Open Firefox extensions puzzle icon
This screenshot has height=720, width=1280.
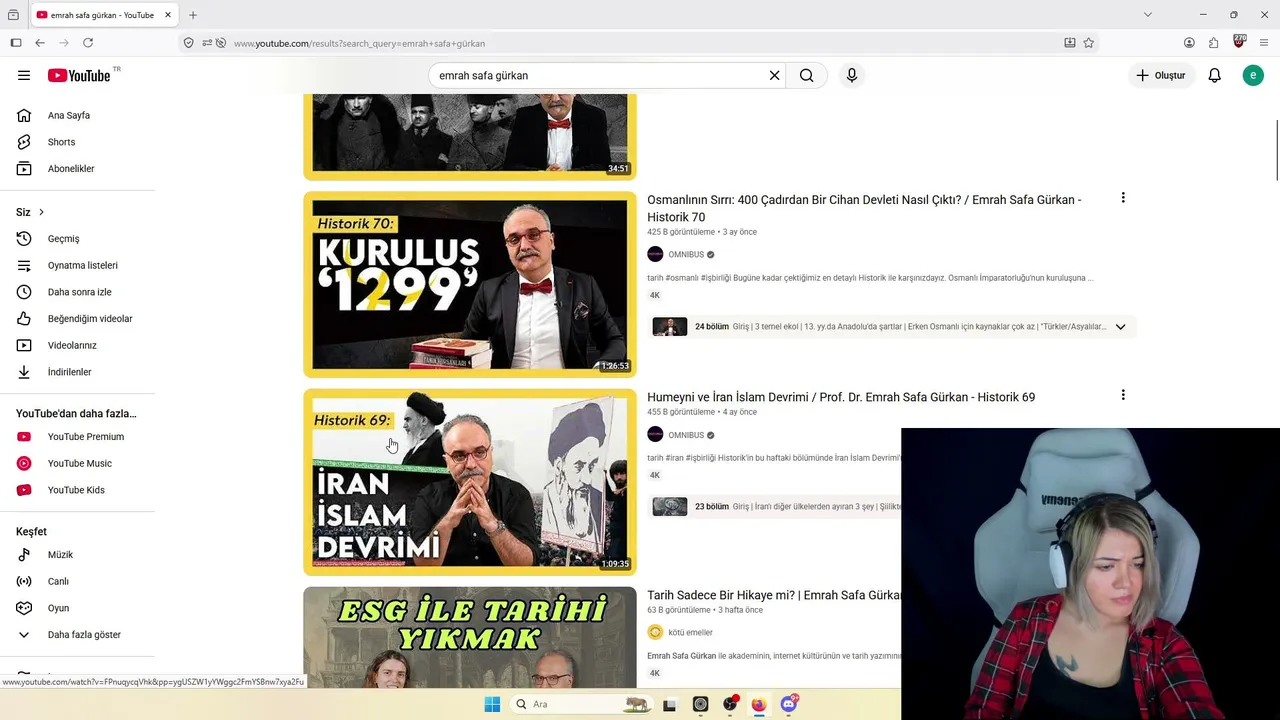pos(1214,43)
